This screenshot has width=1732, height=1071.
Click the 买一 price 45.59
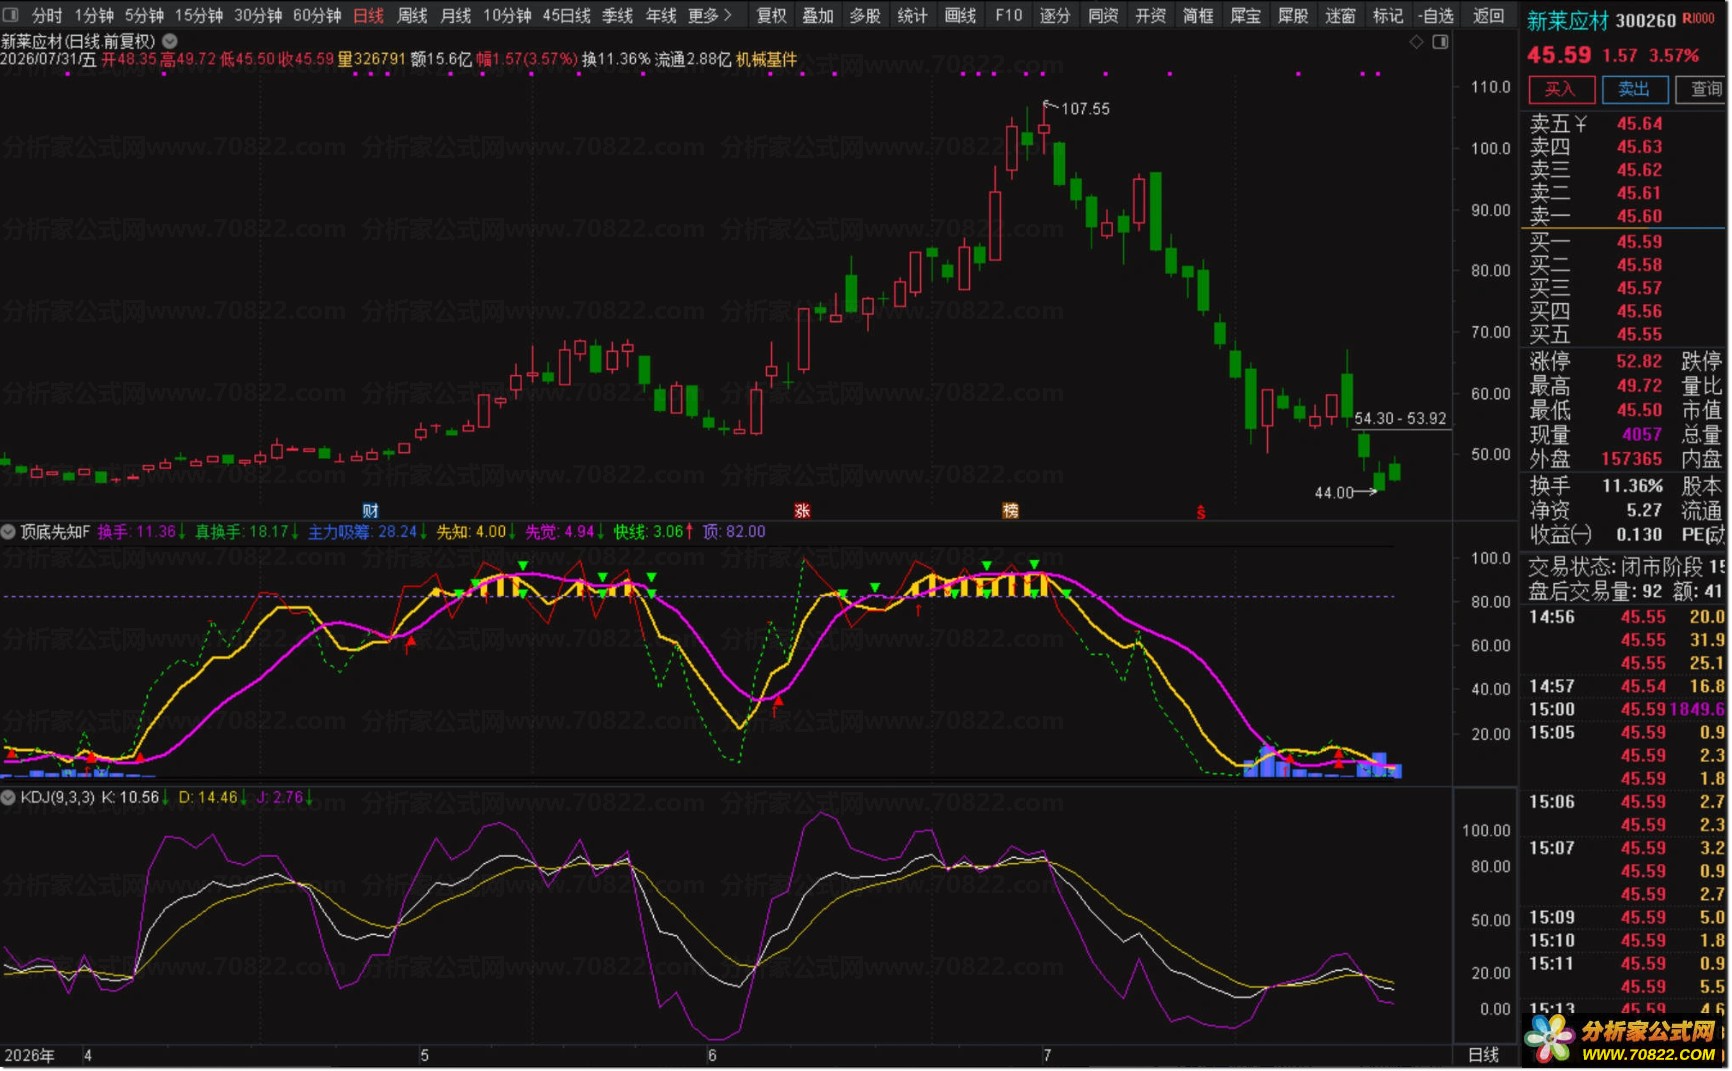pos(1639,242)
